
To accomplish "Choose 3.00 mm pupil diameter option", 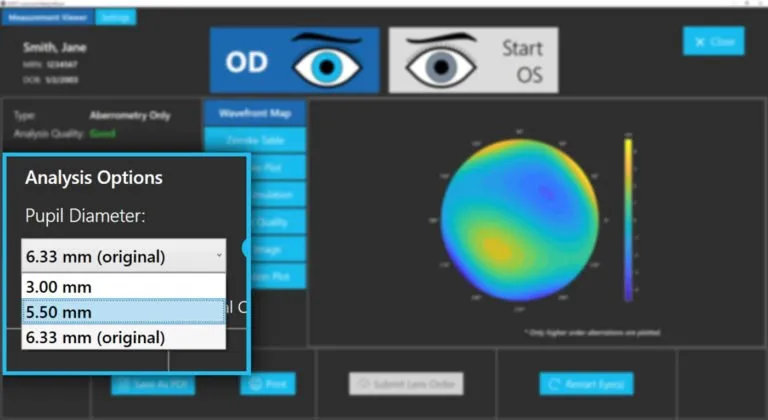I will (x=123, y=287).
